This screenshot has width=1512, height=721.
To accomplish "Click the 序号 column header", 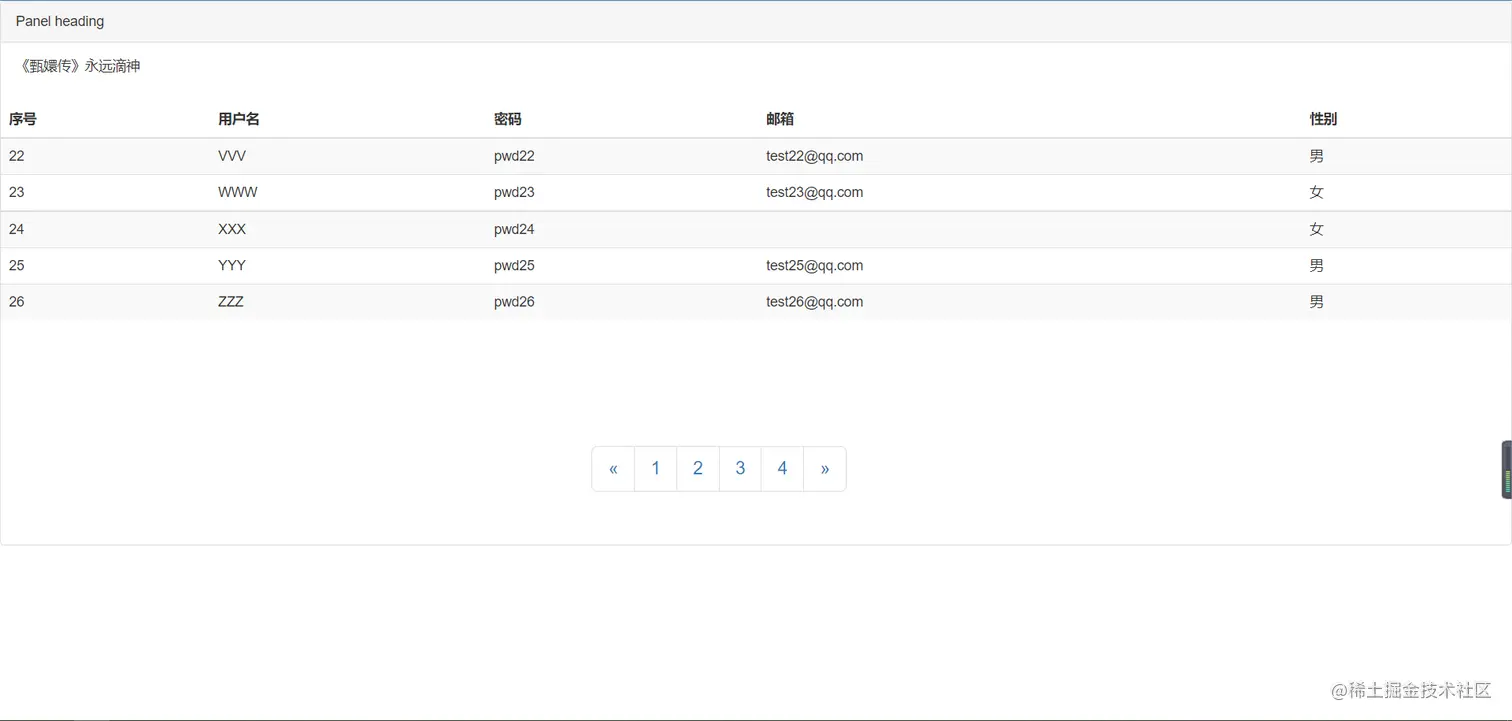I will [x=23, y=119].
